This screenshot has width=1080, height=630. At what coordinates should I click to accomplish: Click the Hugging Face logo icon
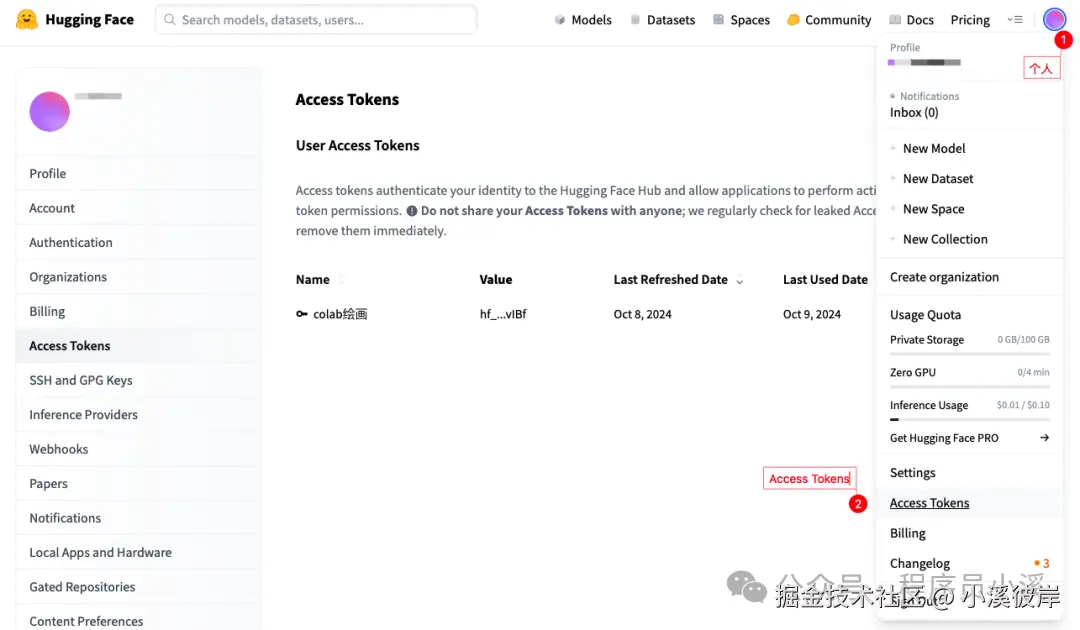(x=27, y=19)
